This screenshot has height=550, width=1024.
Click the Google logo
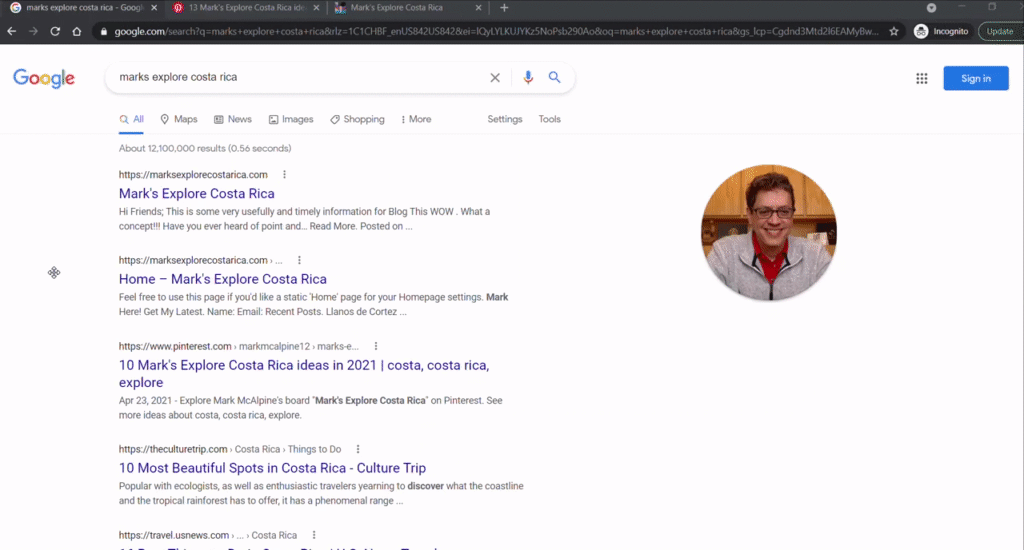click(x=44, y=78)
